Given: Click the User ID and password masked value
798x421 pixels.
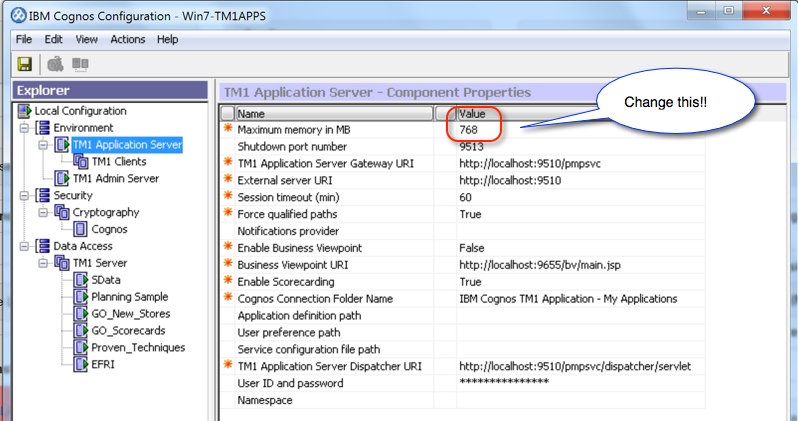Looking at the screenshot, I should coord(504,382).
